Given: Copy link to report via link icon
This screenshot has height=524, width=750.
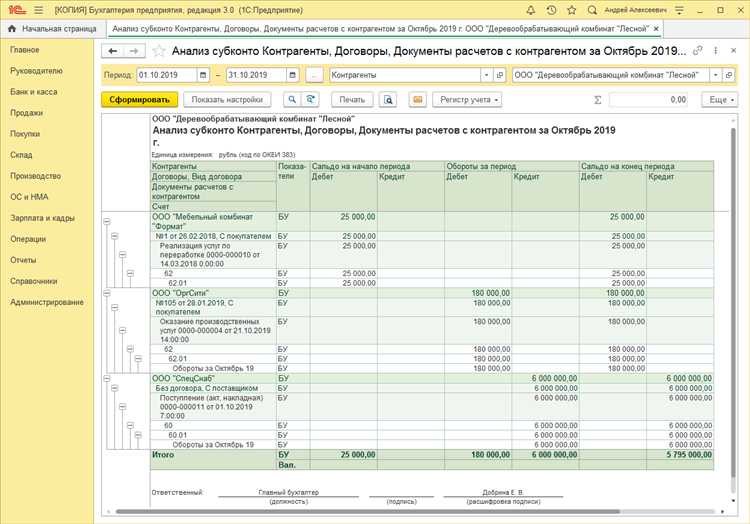Looking at the screenshot, I should (697, 50).
